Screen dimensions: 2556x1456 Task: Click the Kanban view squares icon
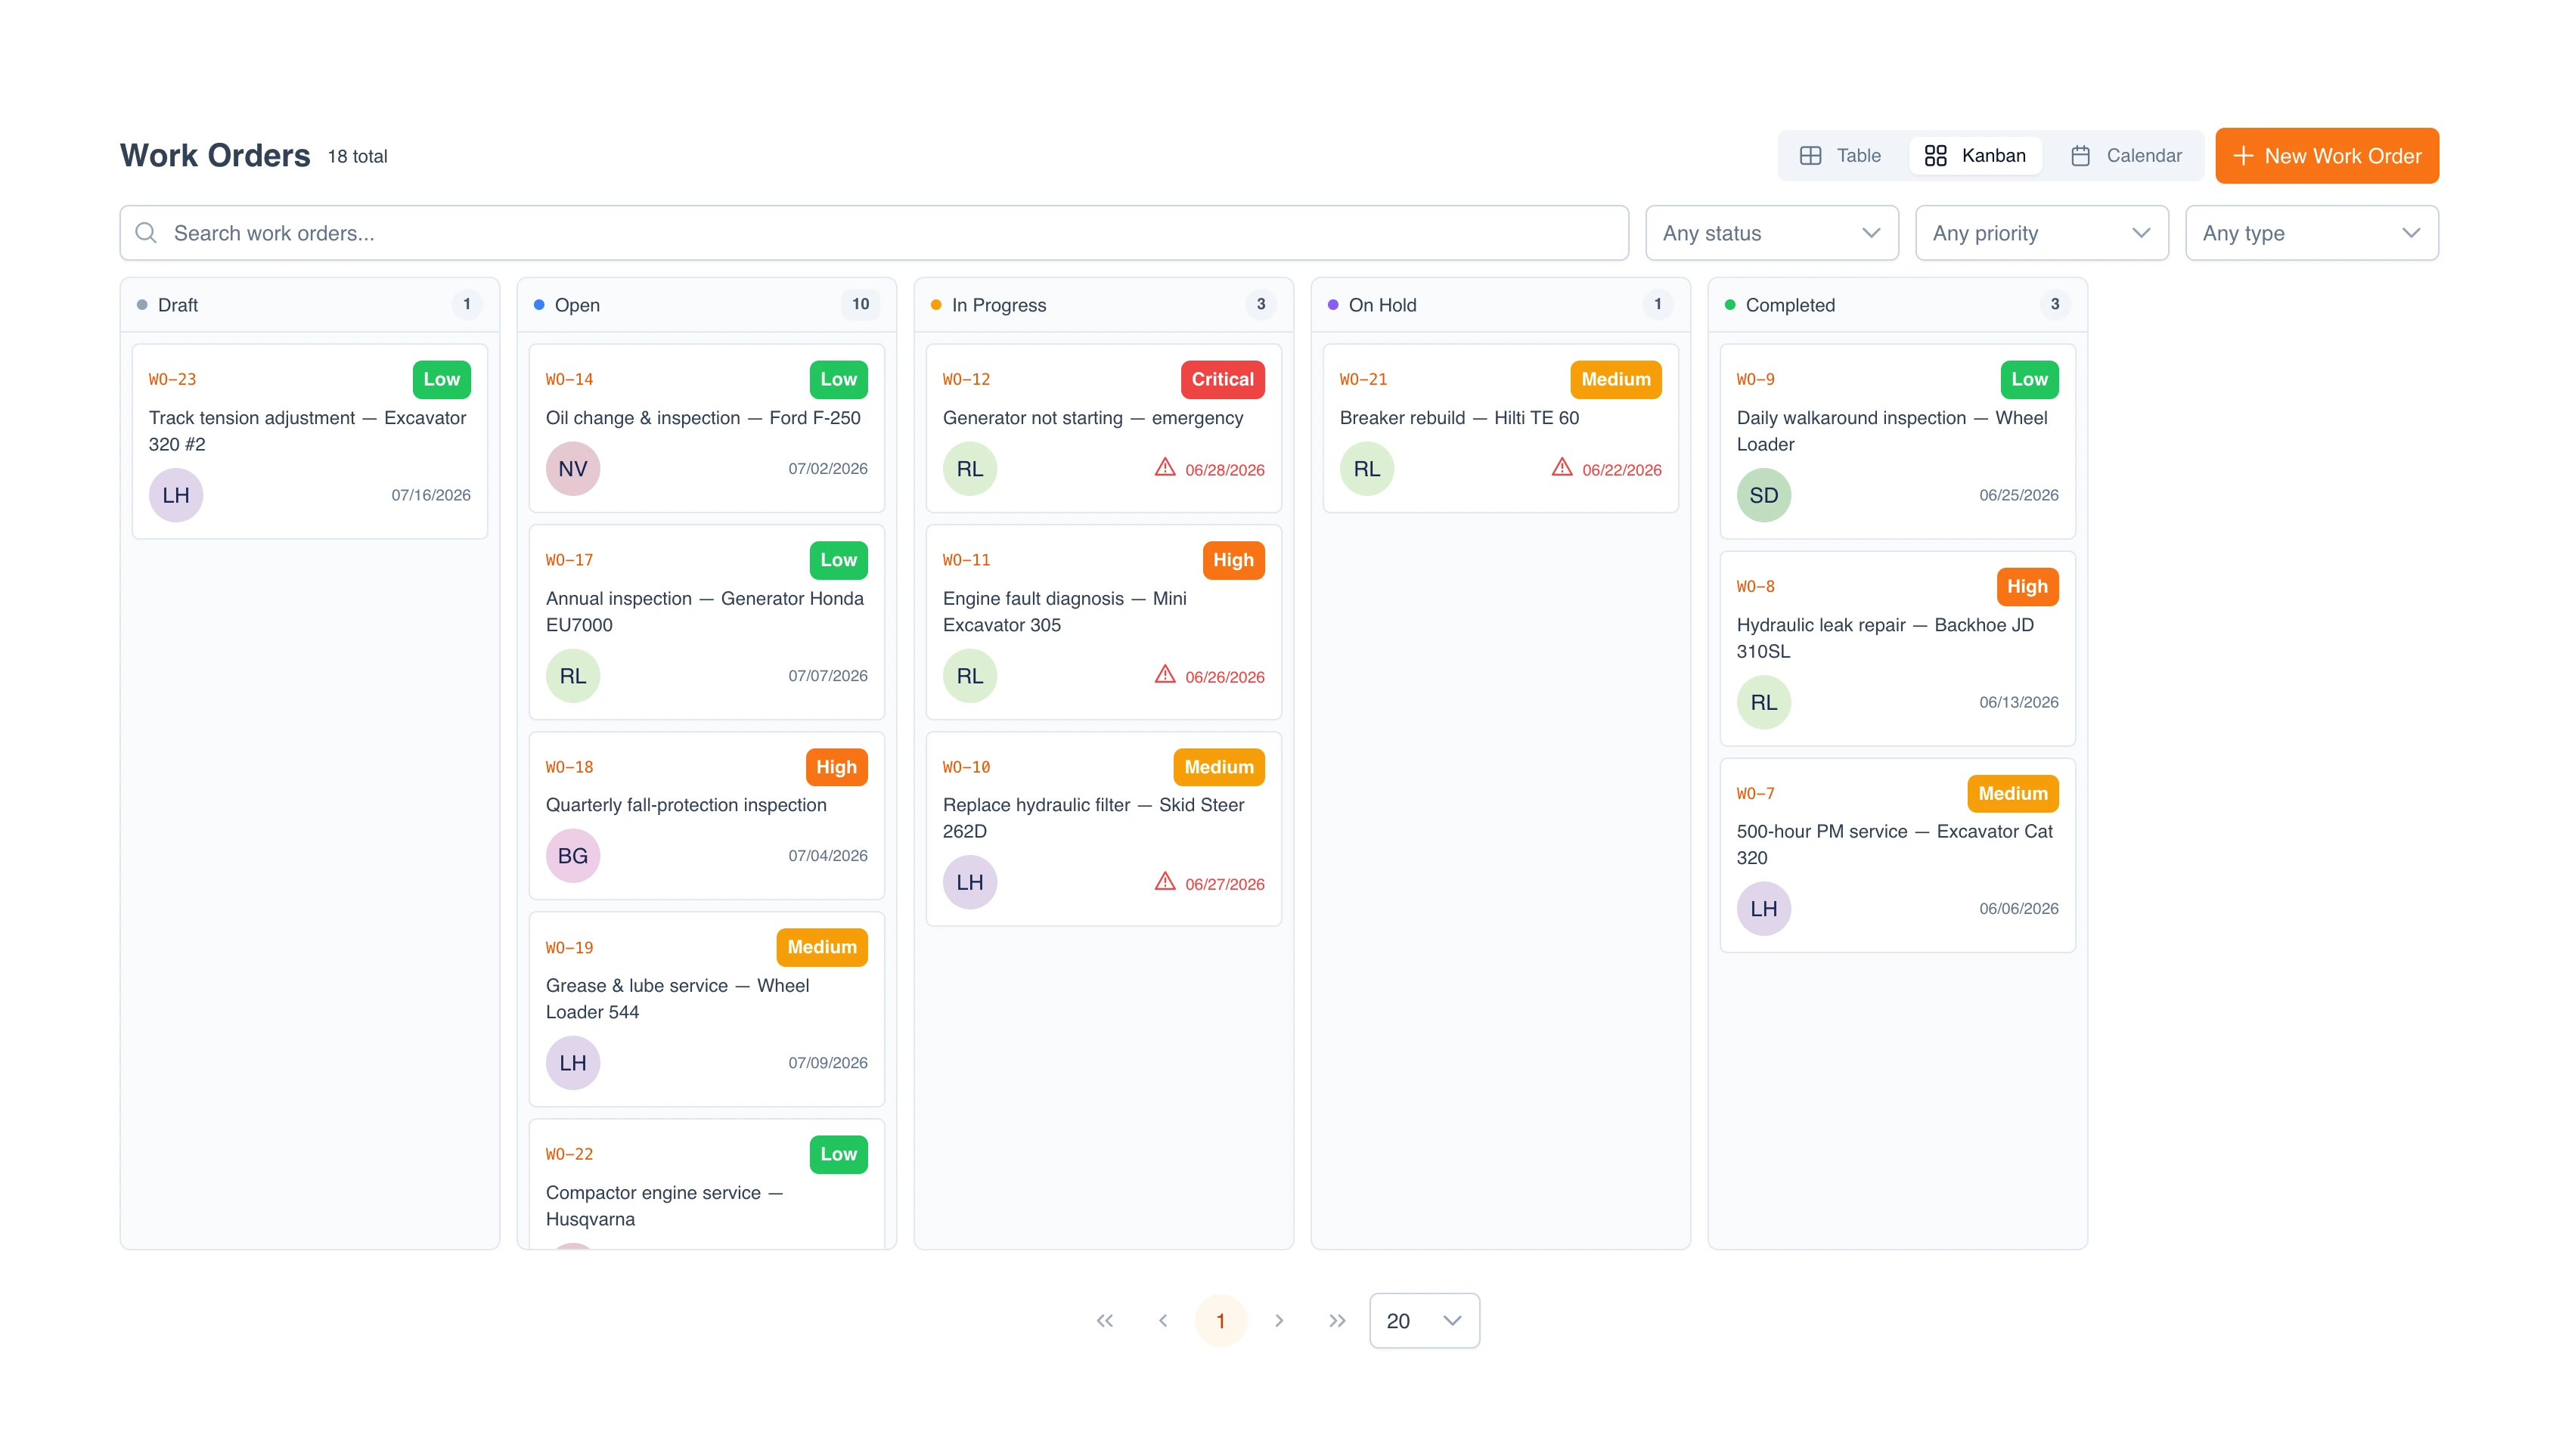1936,156
